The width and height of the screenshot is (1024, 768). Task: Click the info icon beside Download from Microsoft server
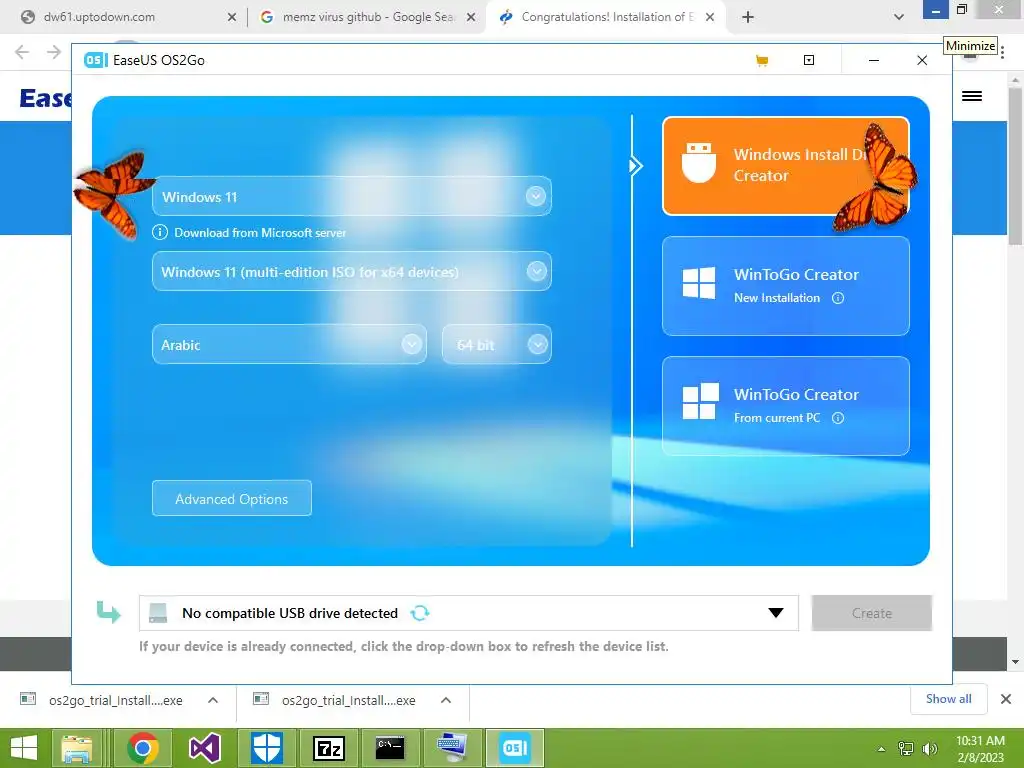(159, 232)
